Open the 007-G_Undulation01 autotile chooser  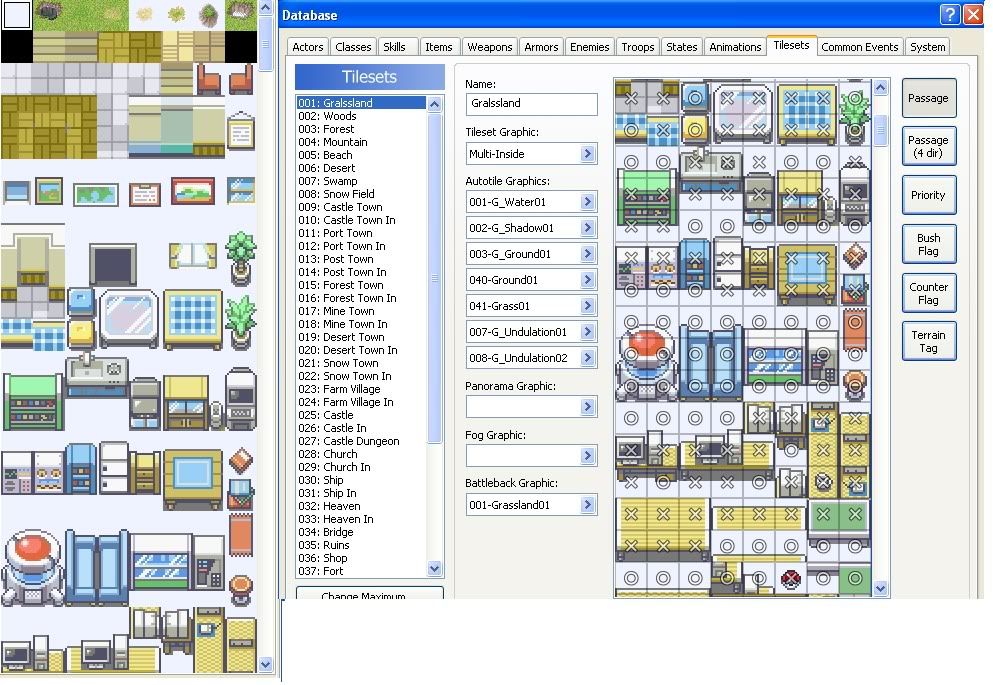pyautogui.click(x=588, y=332)
